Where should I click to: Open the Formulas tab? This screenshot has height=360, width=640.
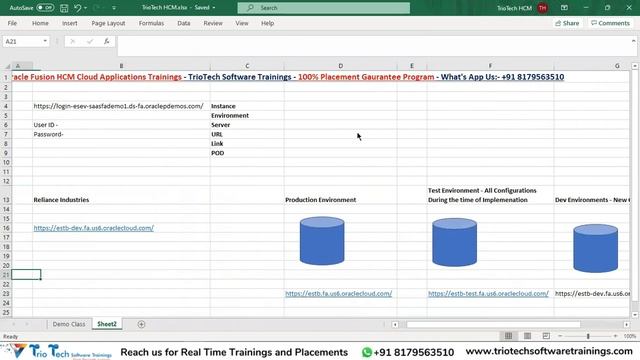pyautogui.click(x=151, y=23)
